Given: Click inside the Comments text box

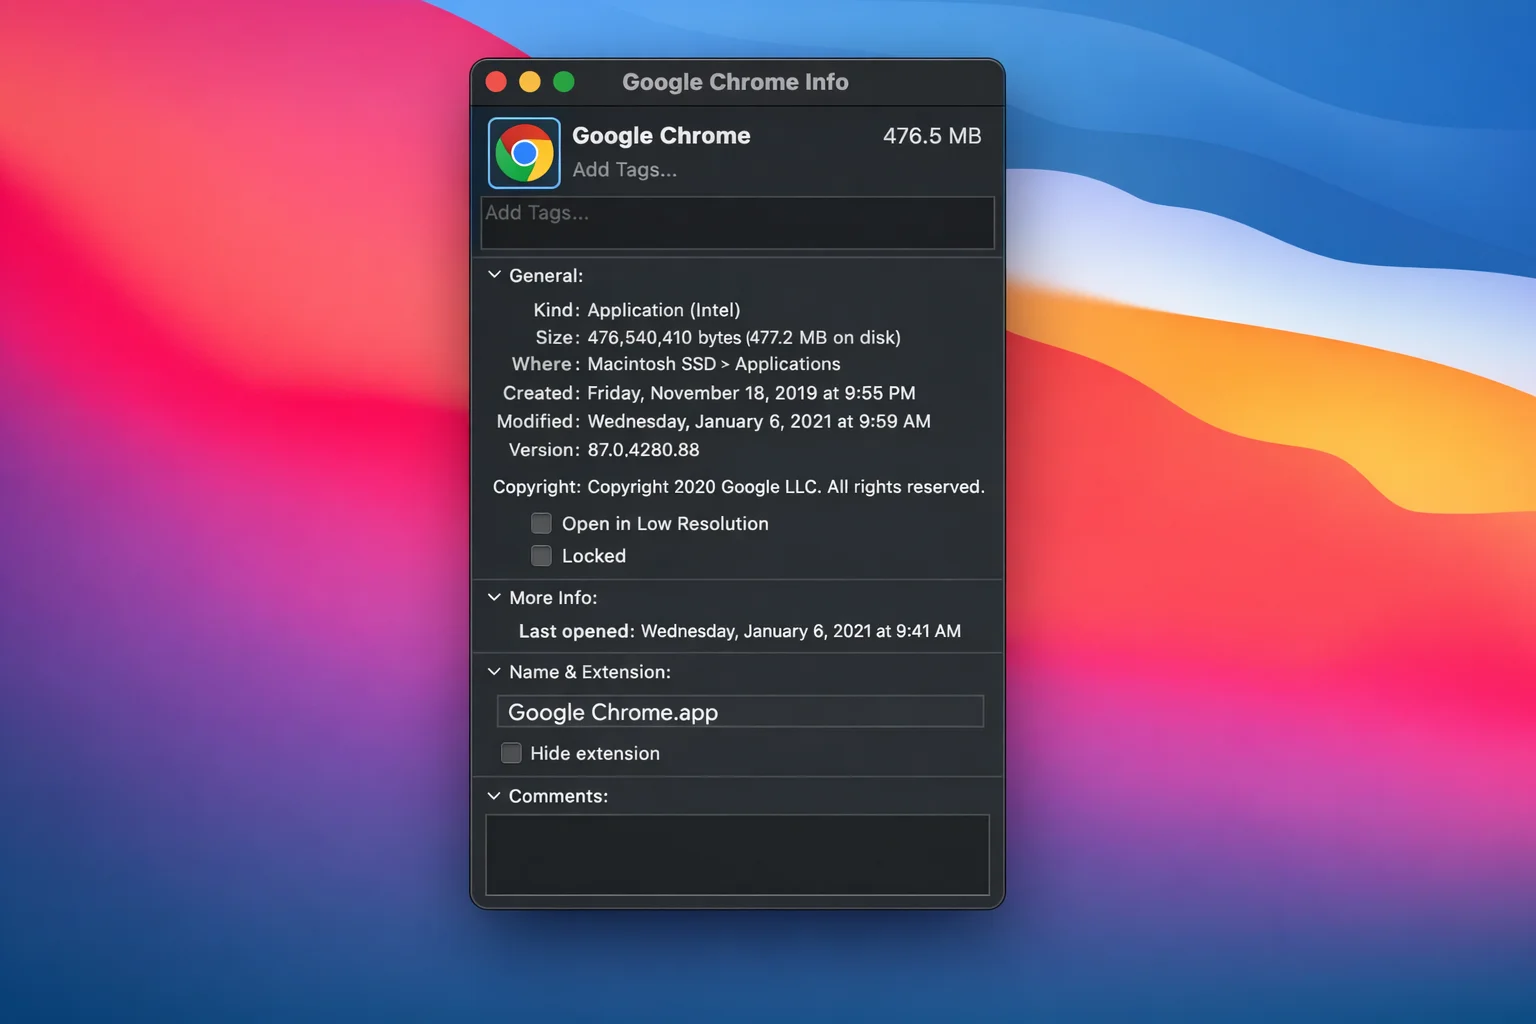Looking at the screenshot, I should [x=738, y=855].
